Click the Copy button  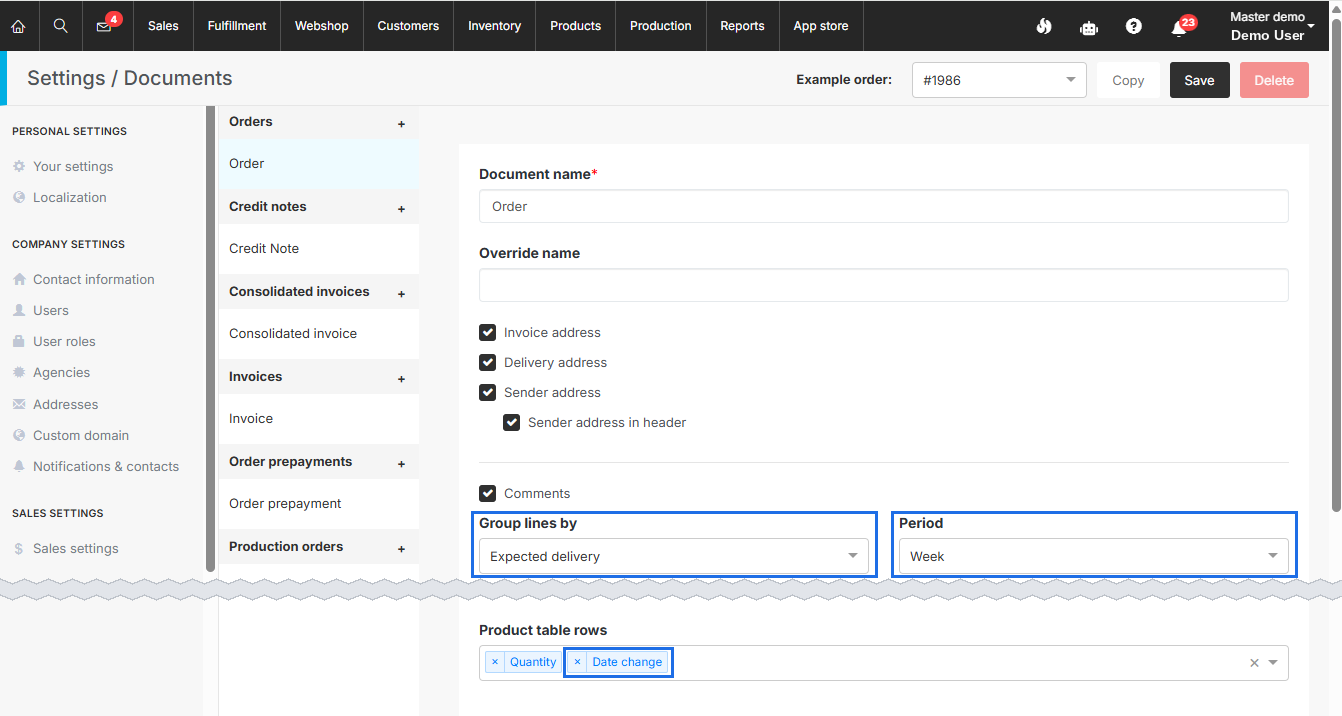(x=1128, y=80)
